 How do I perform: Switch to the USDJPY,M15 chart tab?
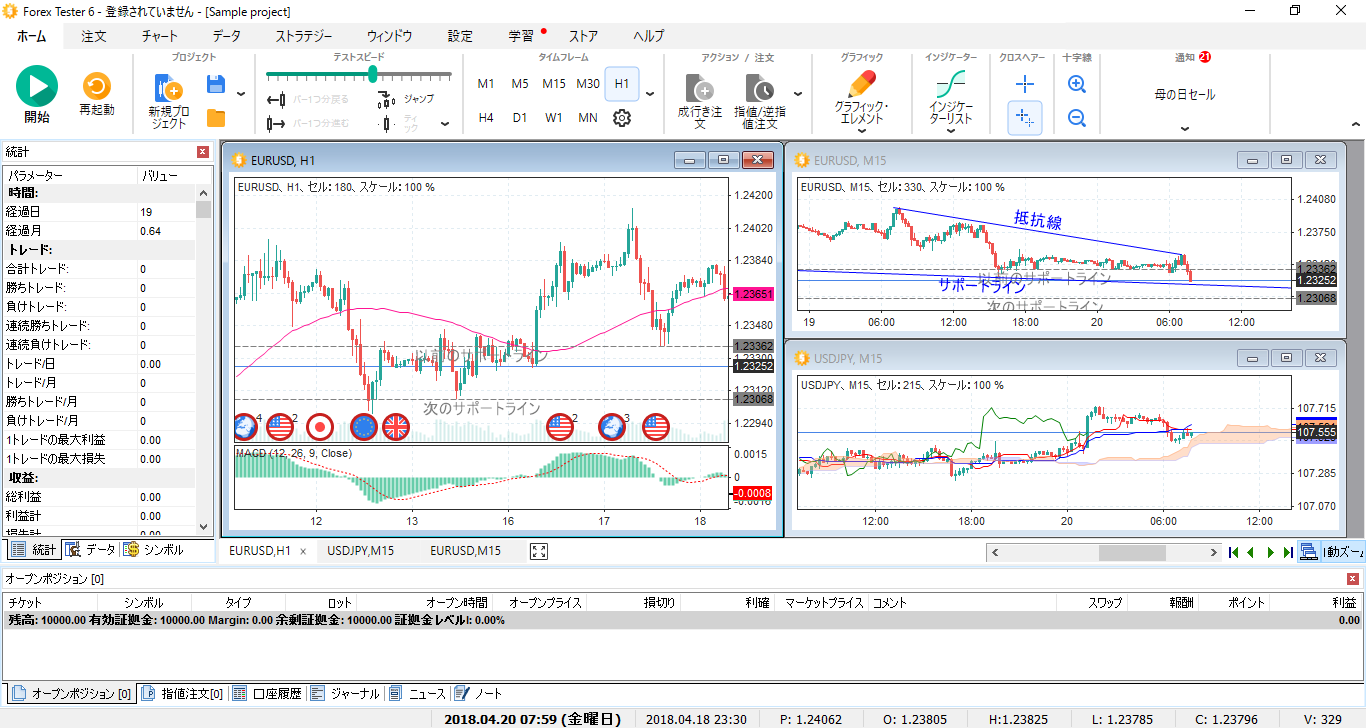click(361, 551)
